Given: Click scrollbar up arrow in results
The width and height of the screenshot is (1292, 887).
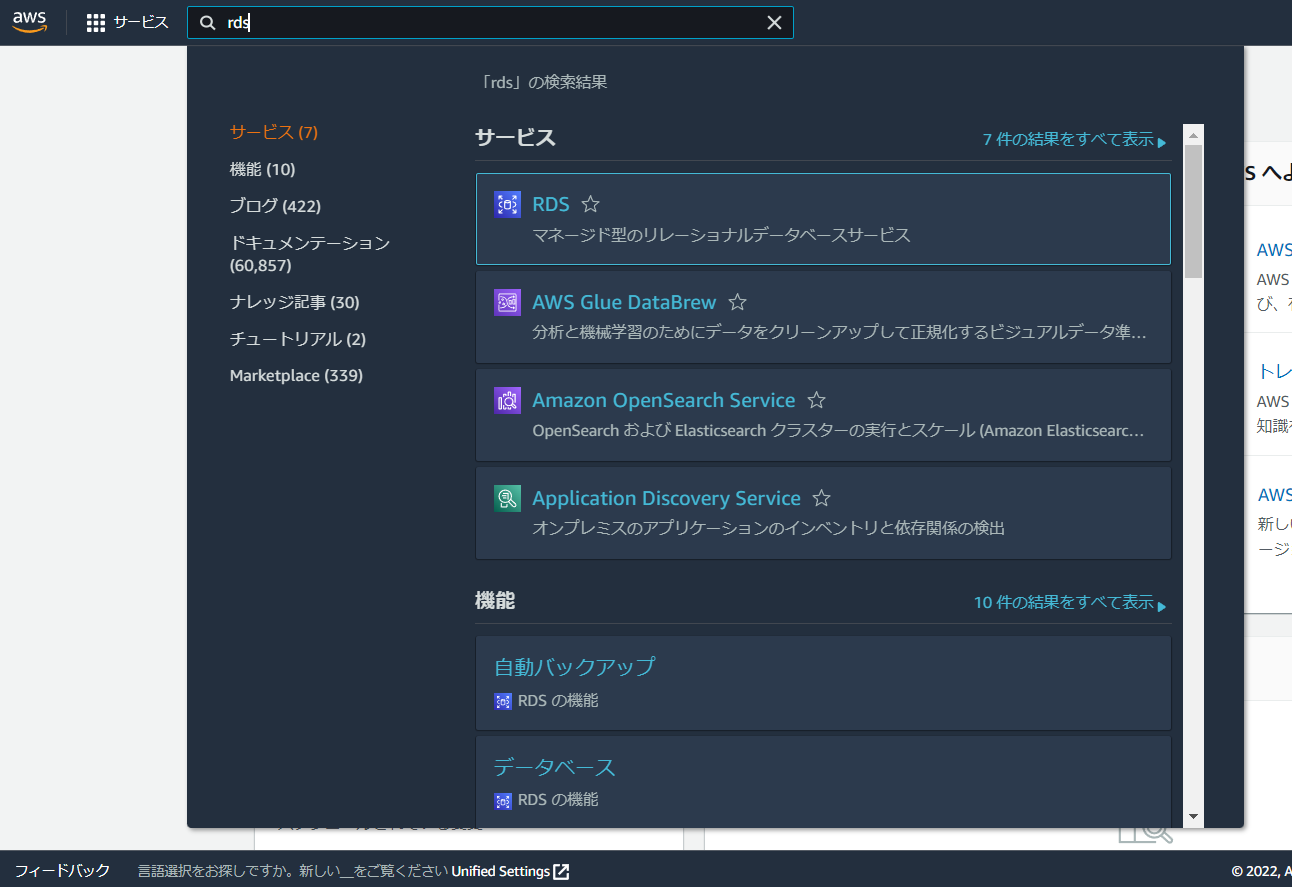Looking at the screenshot, I should click(1193, 133).
